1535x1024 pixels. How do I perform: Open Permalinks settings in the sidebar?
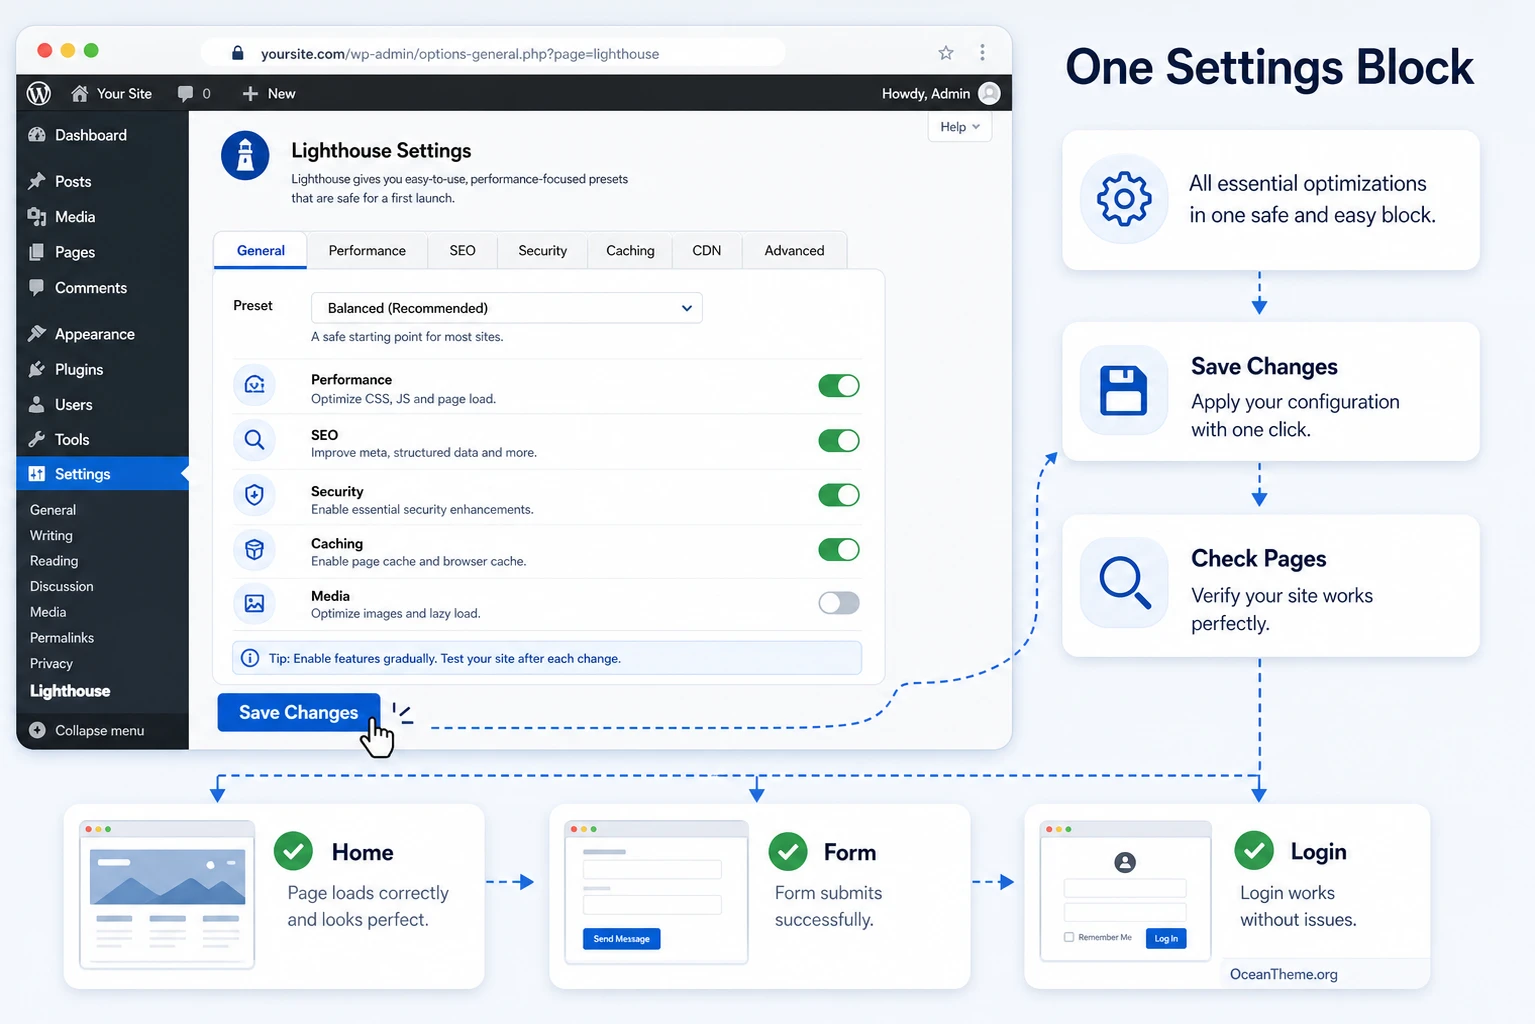tap(62, 638)
